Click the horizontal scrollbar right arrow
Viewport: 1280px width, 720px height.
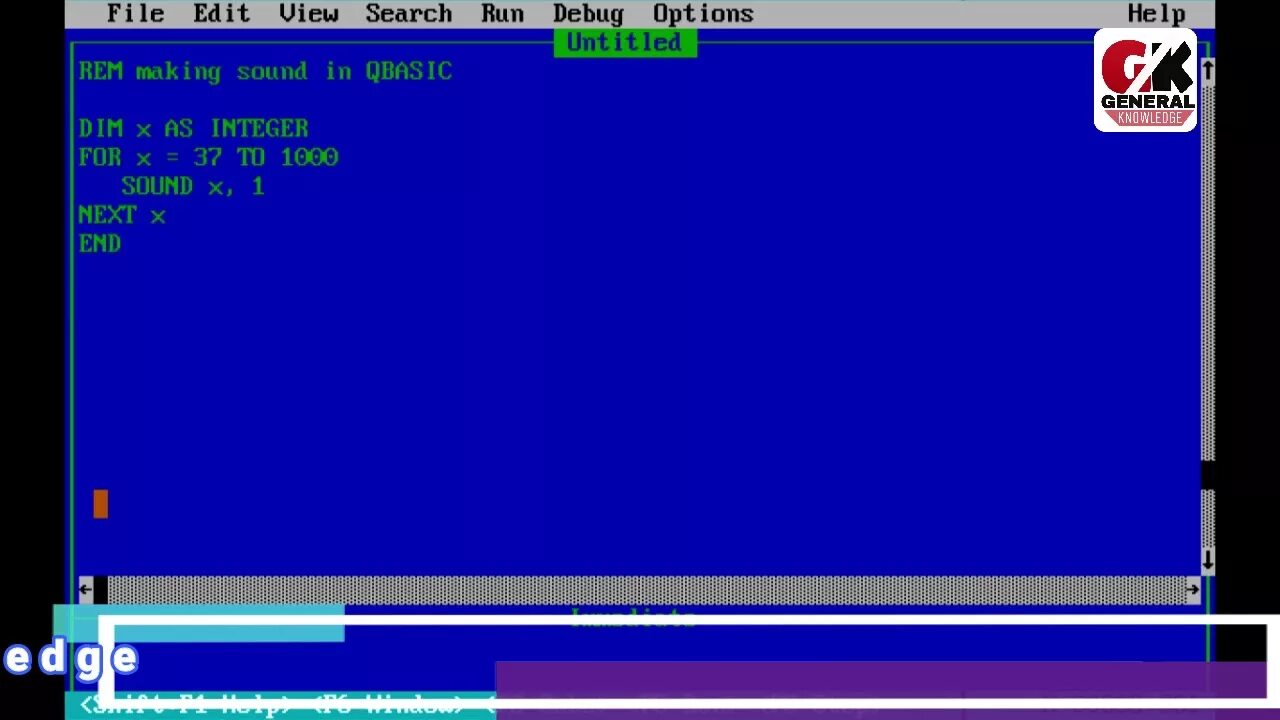coord(1193,590)
